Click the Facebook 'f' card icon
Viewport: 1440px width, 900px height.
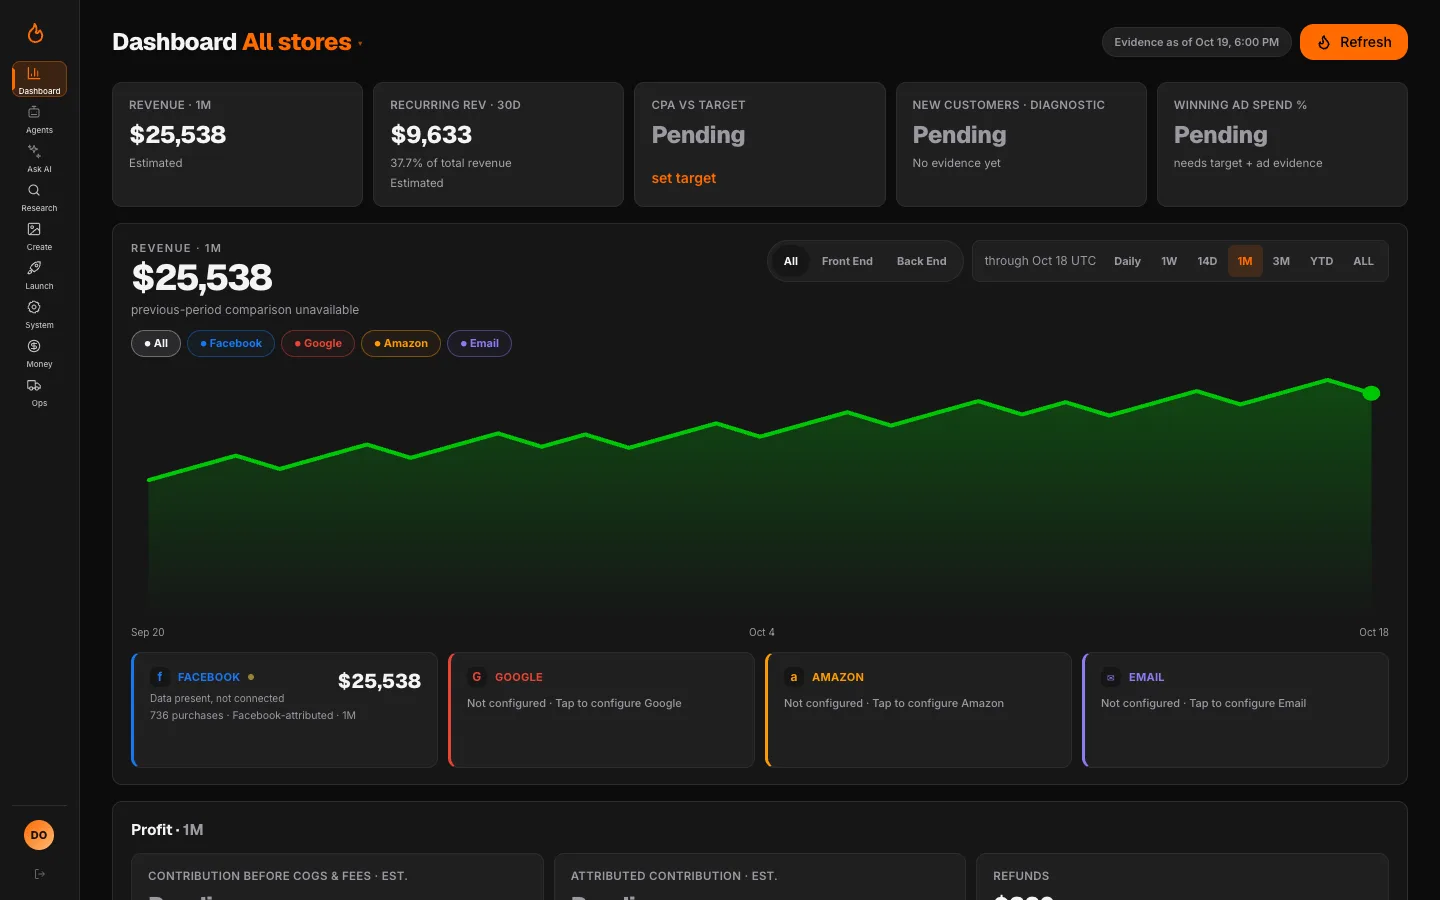[x=159, y=677]
